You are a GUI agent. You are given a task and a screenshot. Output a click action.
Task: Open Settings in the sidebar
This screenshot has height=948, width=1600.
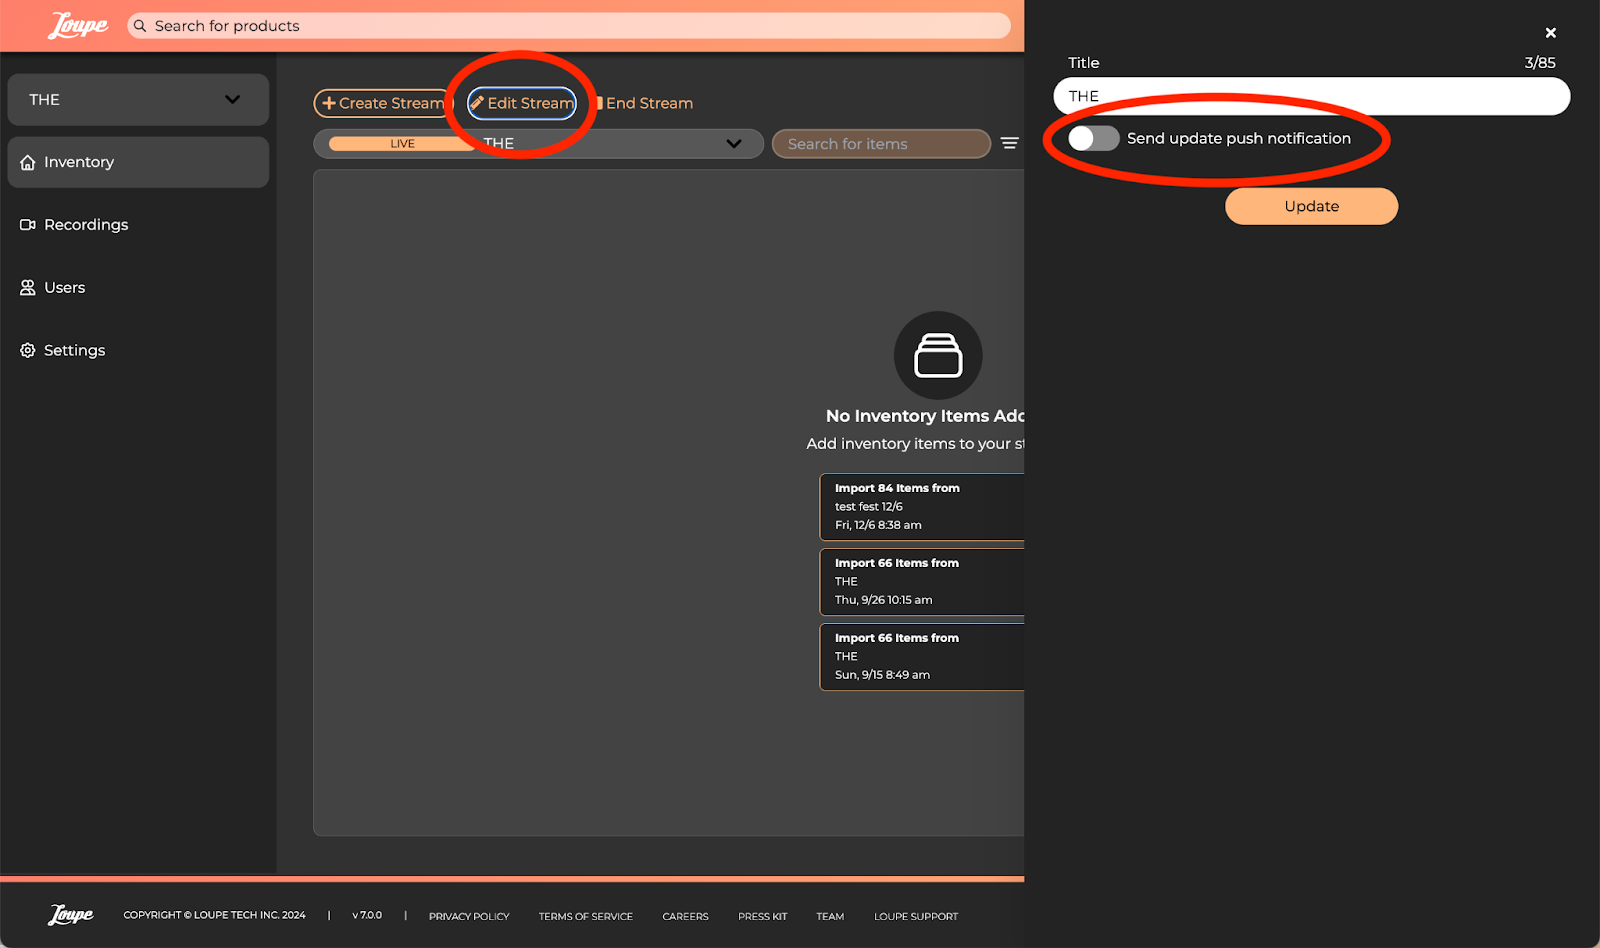coord(74,351)
